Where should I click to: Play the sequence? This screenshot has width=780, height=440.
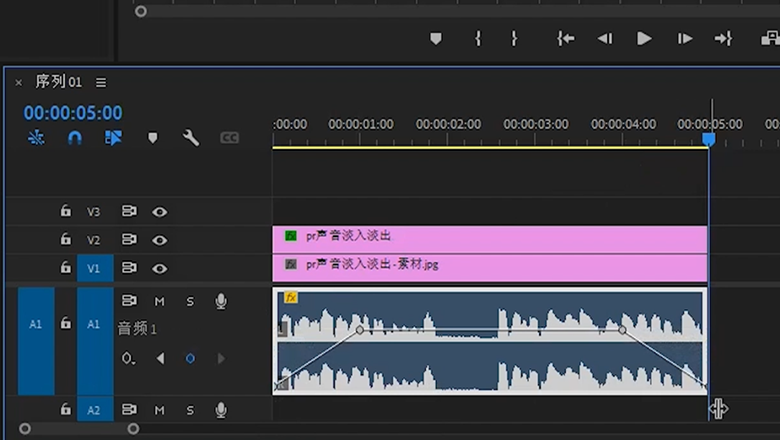pos(644,38)
